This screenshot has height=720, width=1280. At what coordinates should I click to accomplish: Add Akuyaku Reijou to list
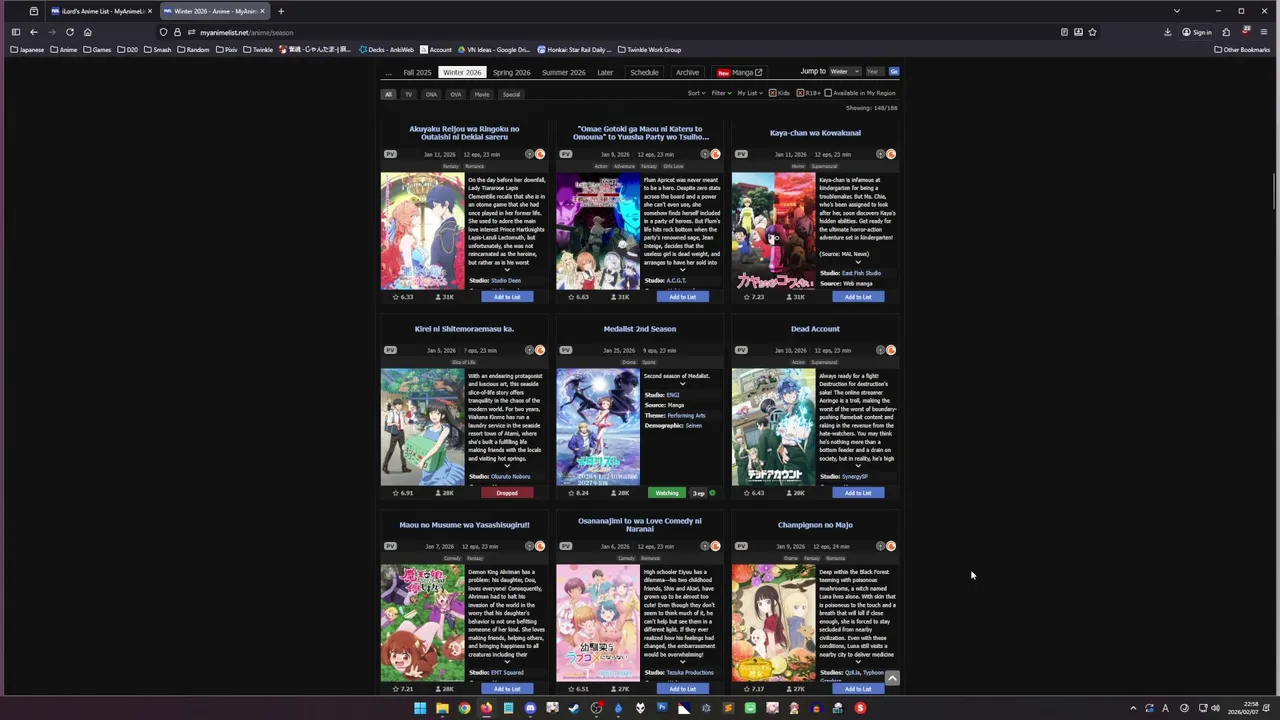click(507, 297)
